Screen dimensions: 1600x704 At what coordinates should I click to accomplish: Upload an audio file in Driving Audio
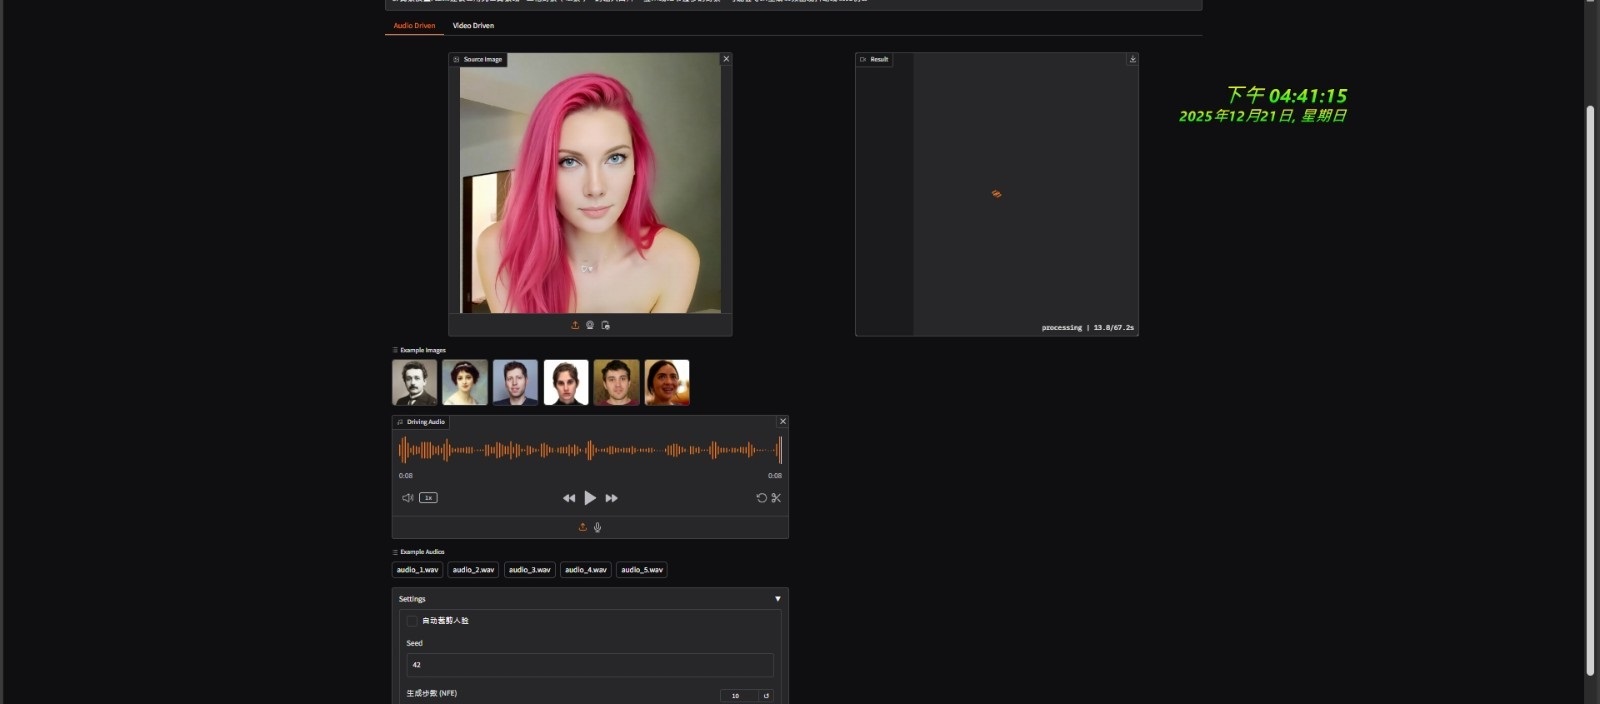tap(583, 527)
